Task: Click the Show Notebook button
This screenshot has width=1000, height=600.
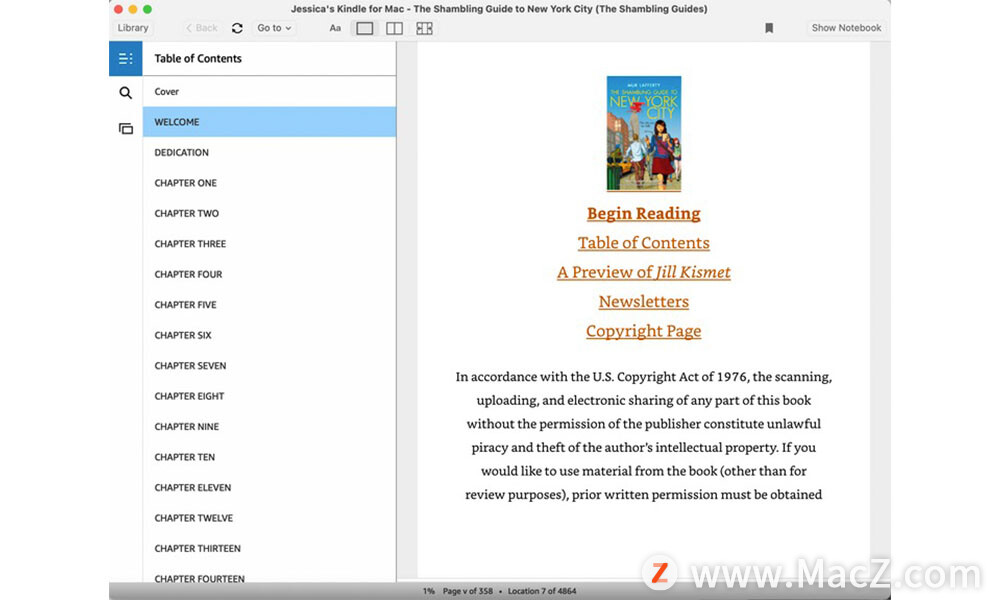Action: [846, 28]
